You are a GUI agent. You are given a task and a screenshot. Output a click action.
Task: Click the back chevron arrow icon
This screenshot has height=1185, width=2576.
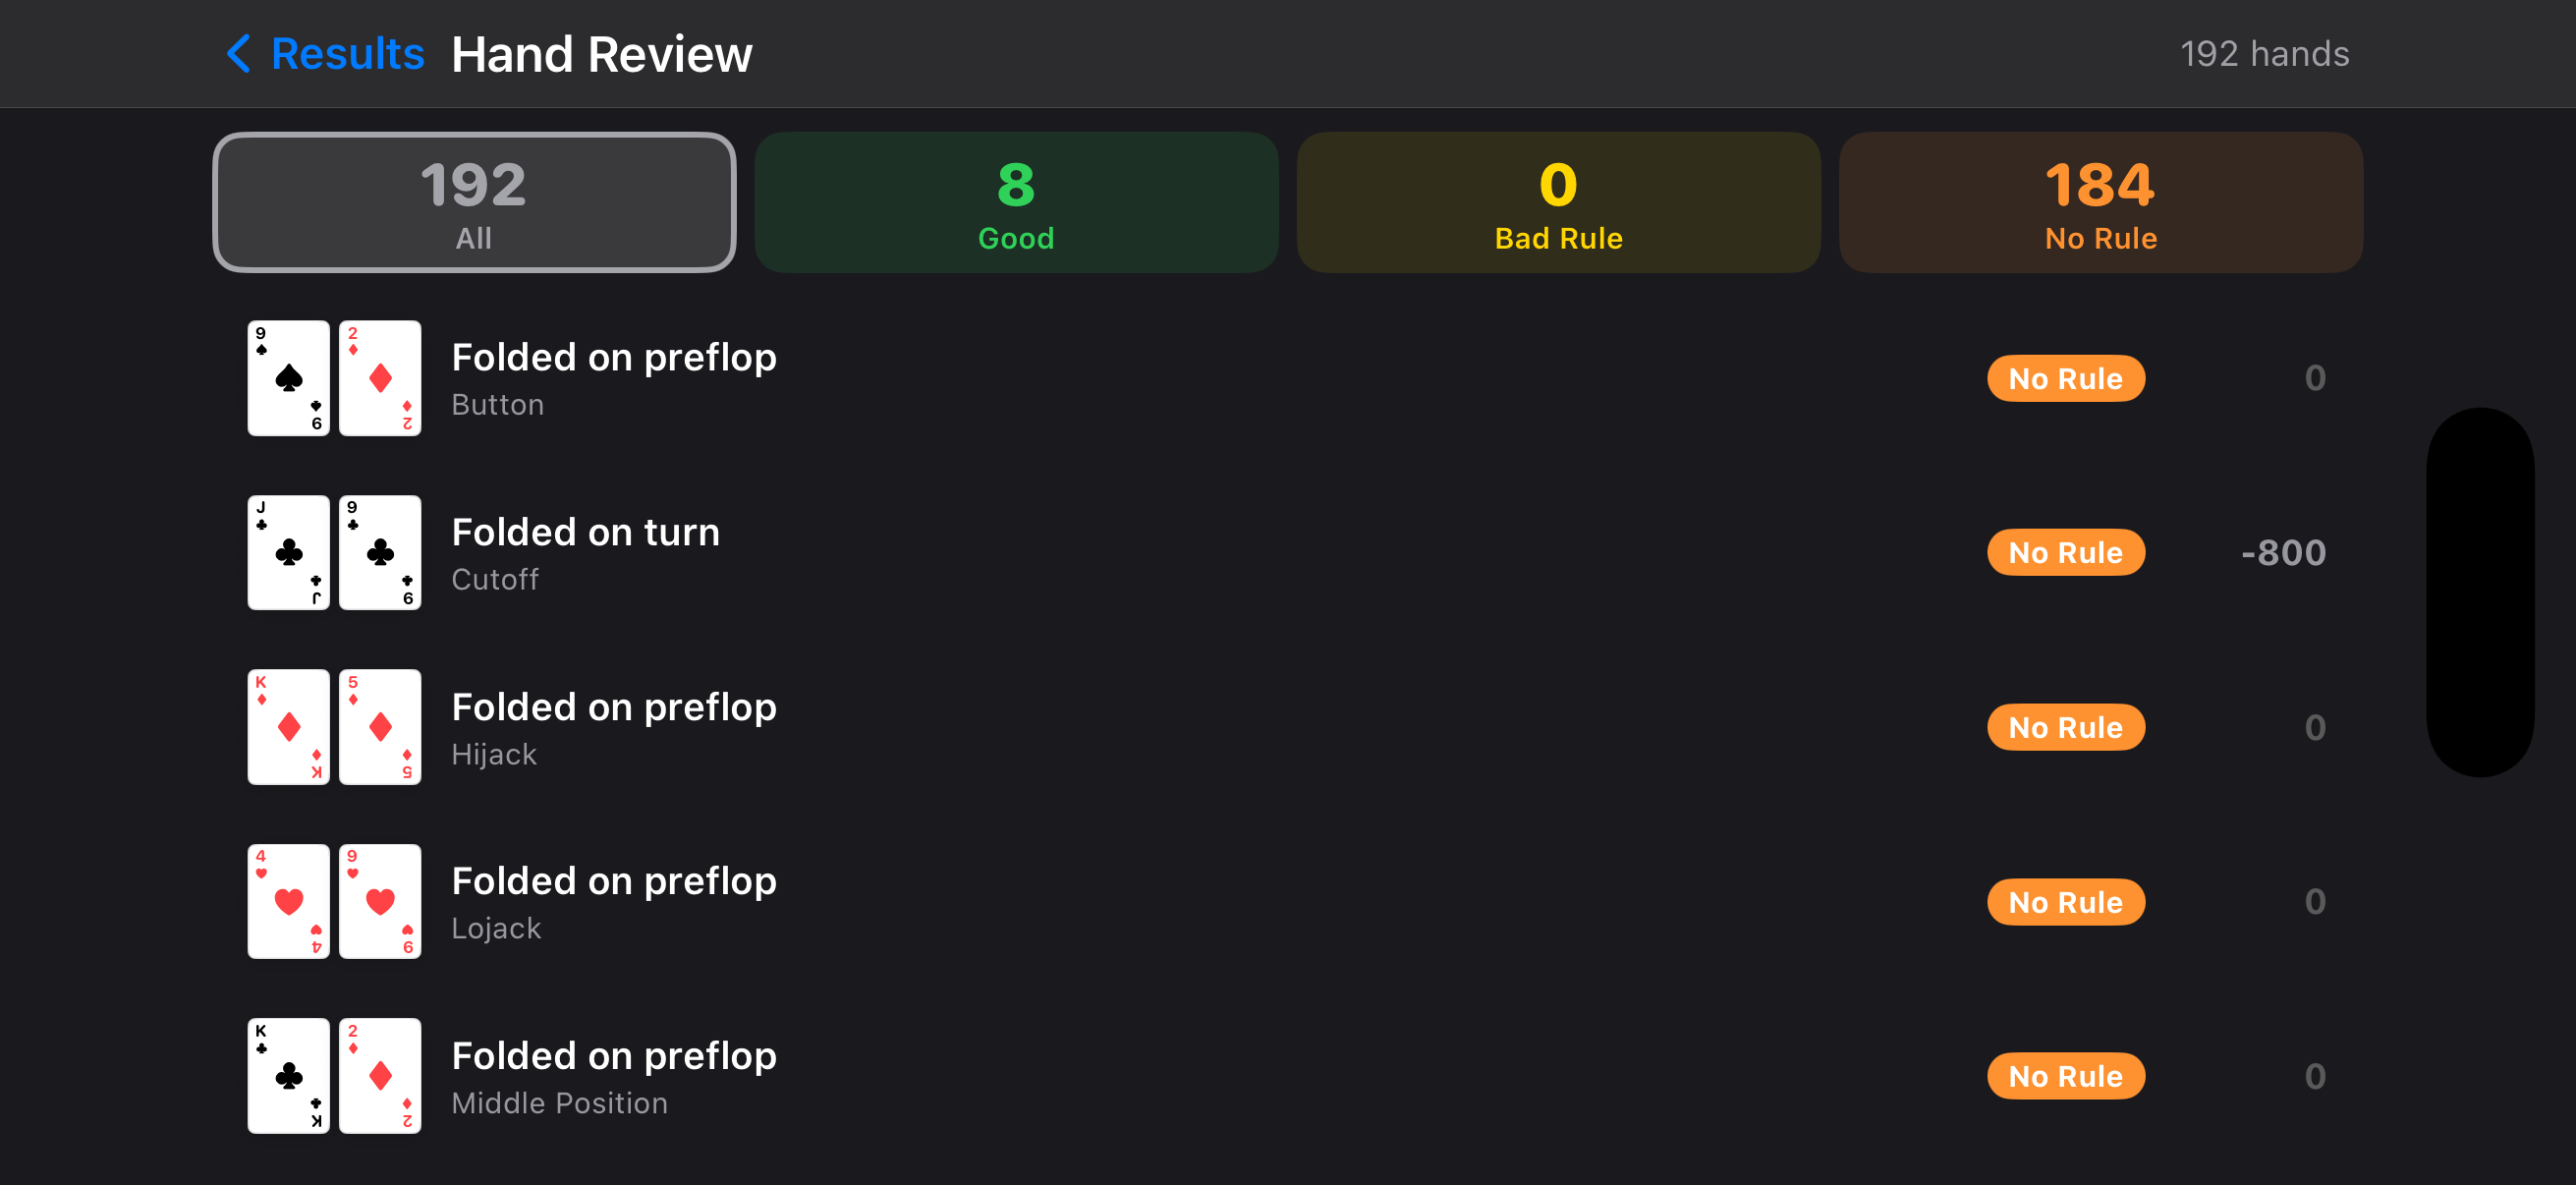pos(238,54)
